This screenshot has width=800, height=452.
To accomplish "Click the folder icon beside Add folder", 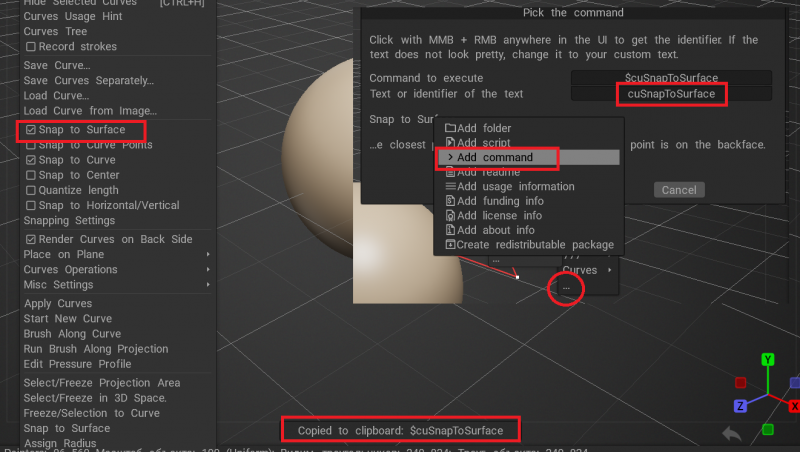I will click(x=450, y=128).
